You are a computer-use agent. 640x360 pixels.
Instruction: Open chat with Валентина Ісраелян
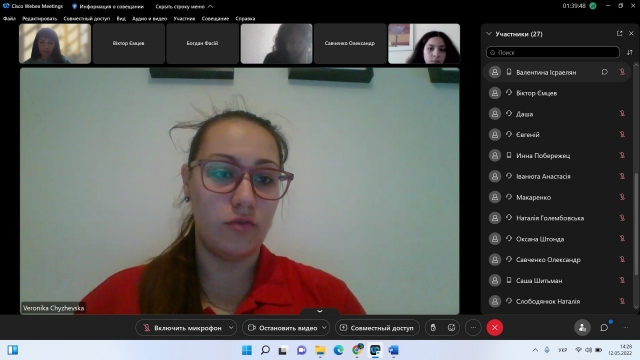[604, 72]
